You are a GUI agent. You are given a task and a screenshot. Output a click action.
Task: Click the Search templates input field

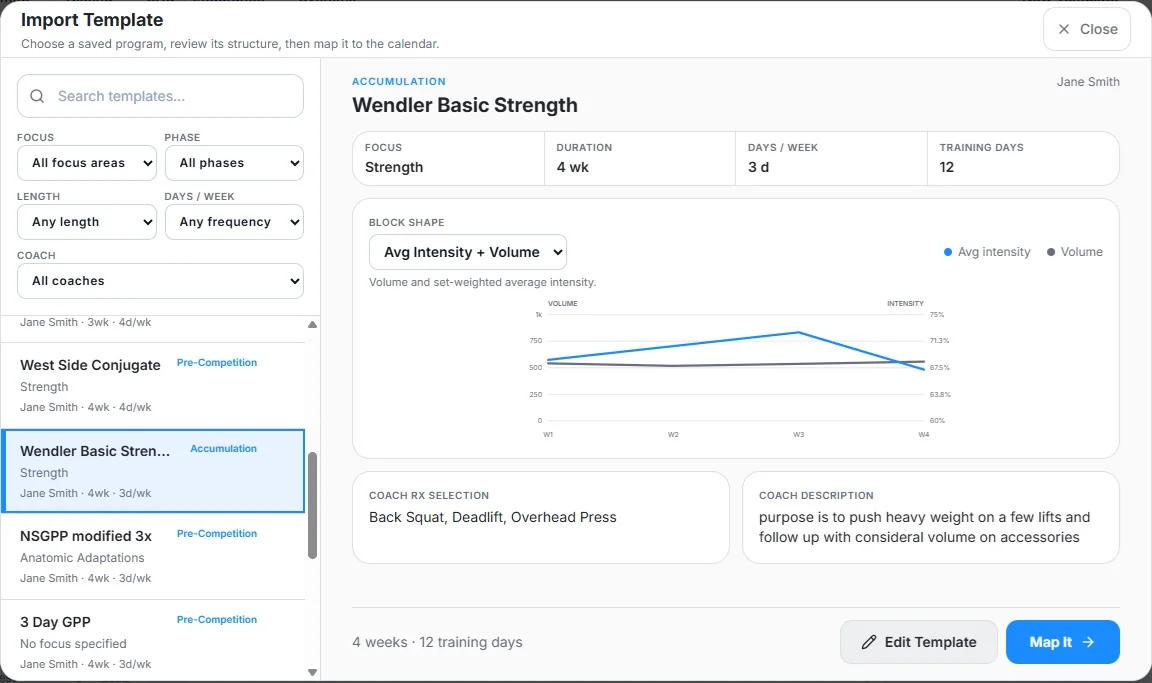(x=160, y=96)
